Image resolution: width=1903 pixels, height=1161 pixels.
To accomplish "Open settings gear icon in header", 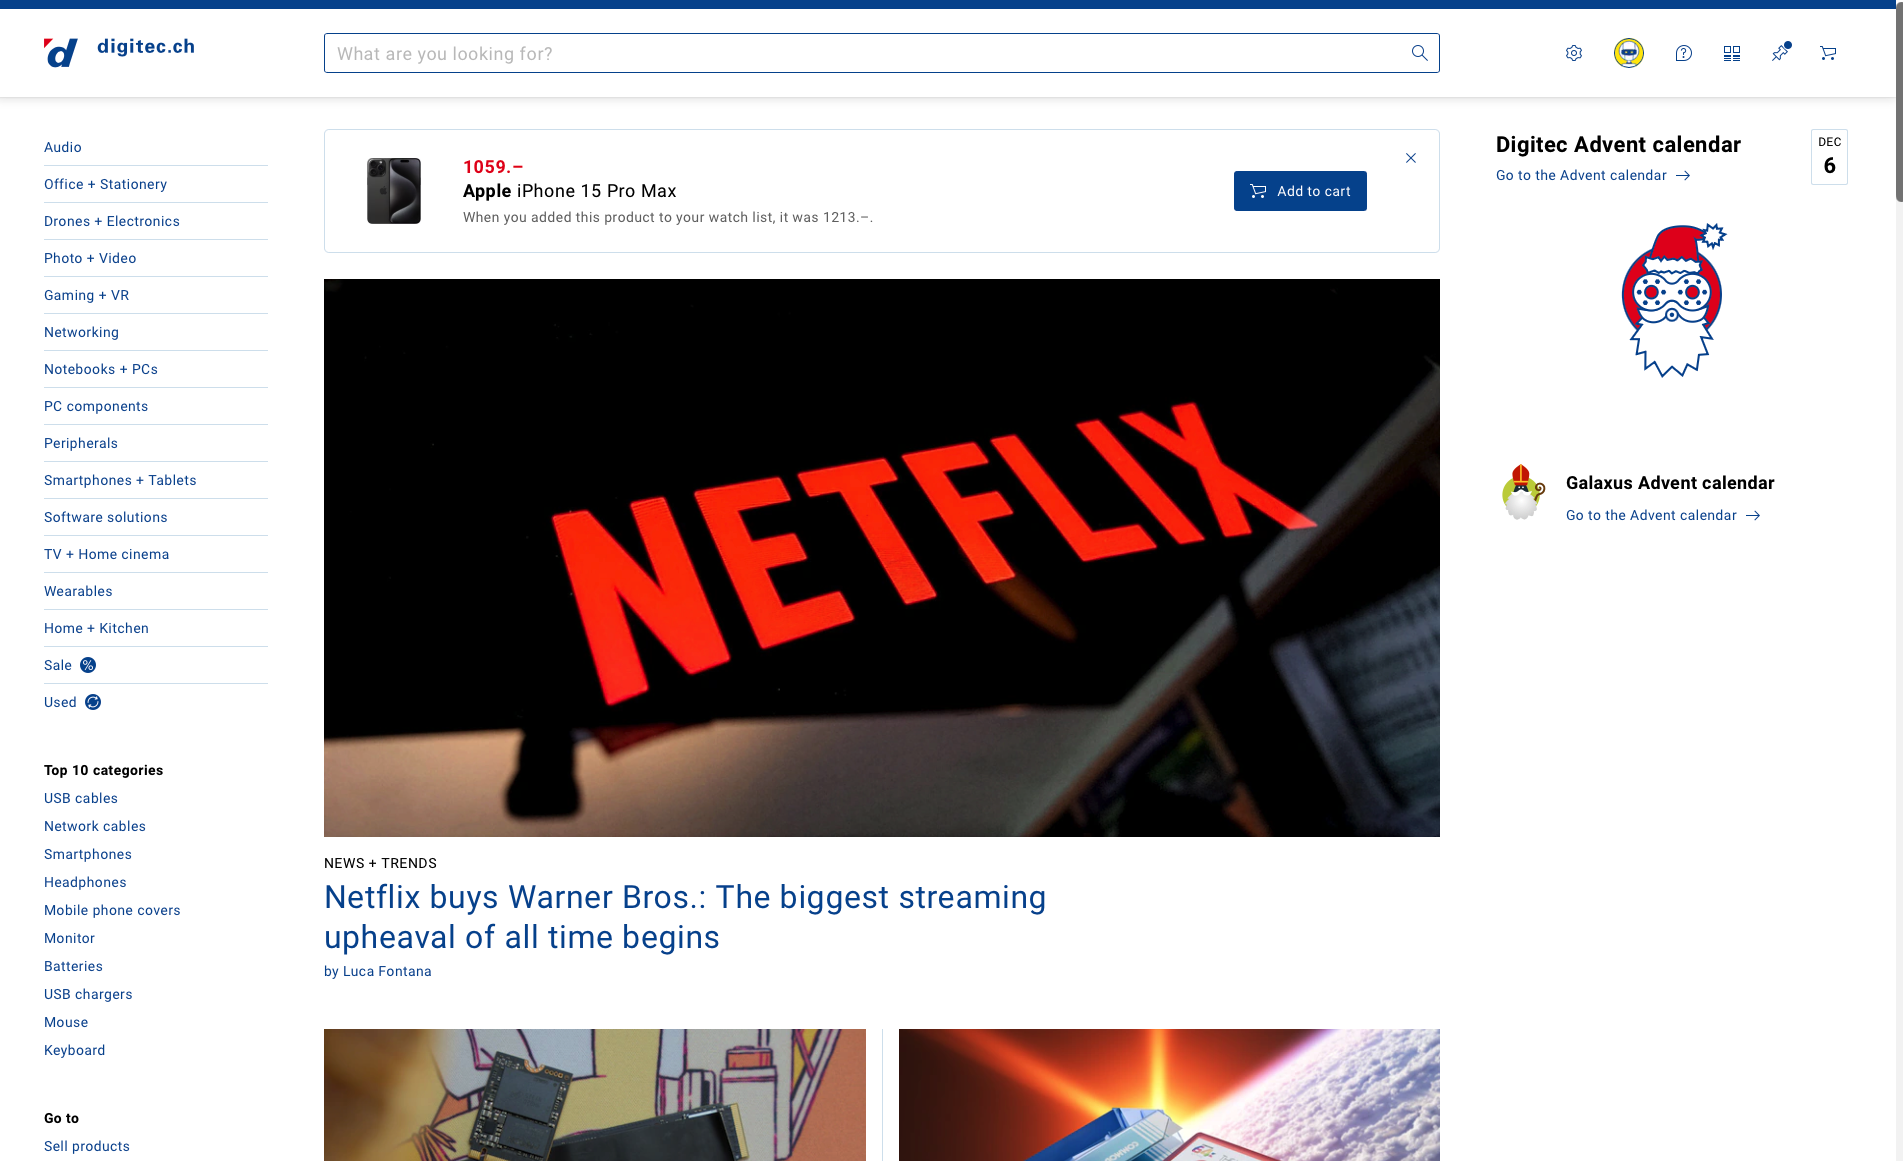I will [x=1574, y=53].
